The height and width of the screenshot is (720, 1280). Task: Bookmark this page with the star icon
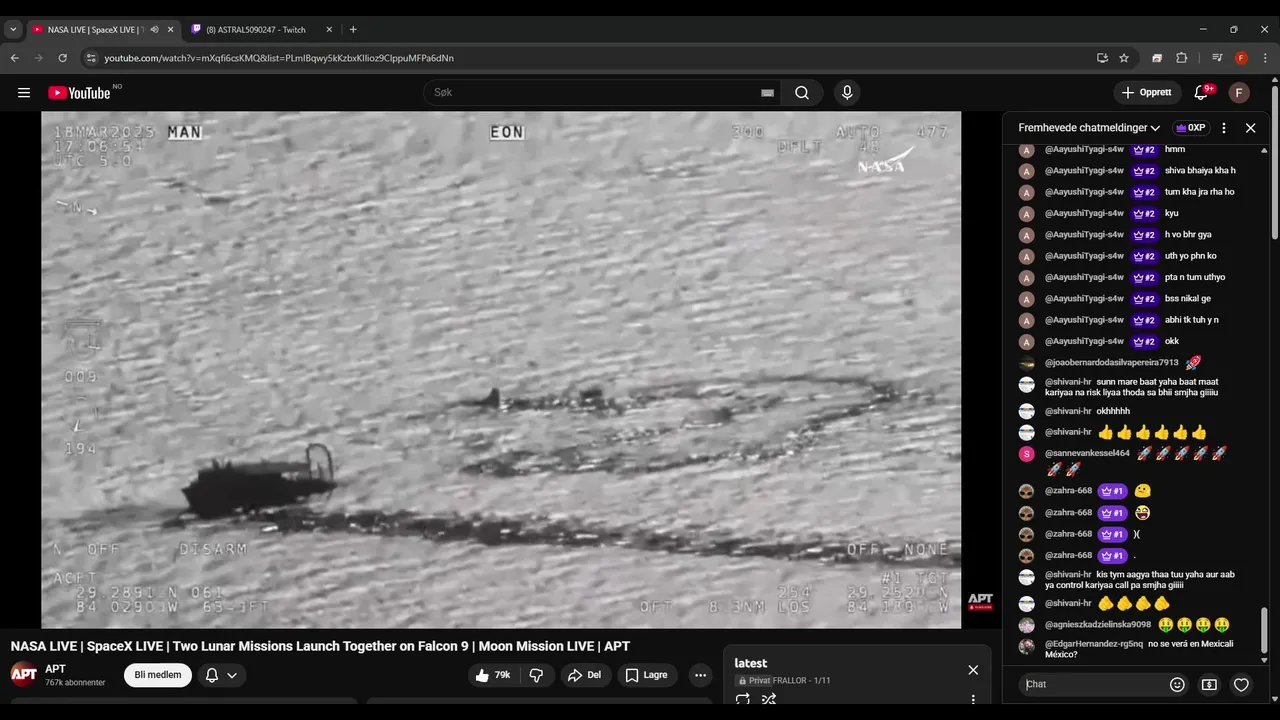pos(1124,58)
